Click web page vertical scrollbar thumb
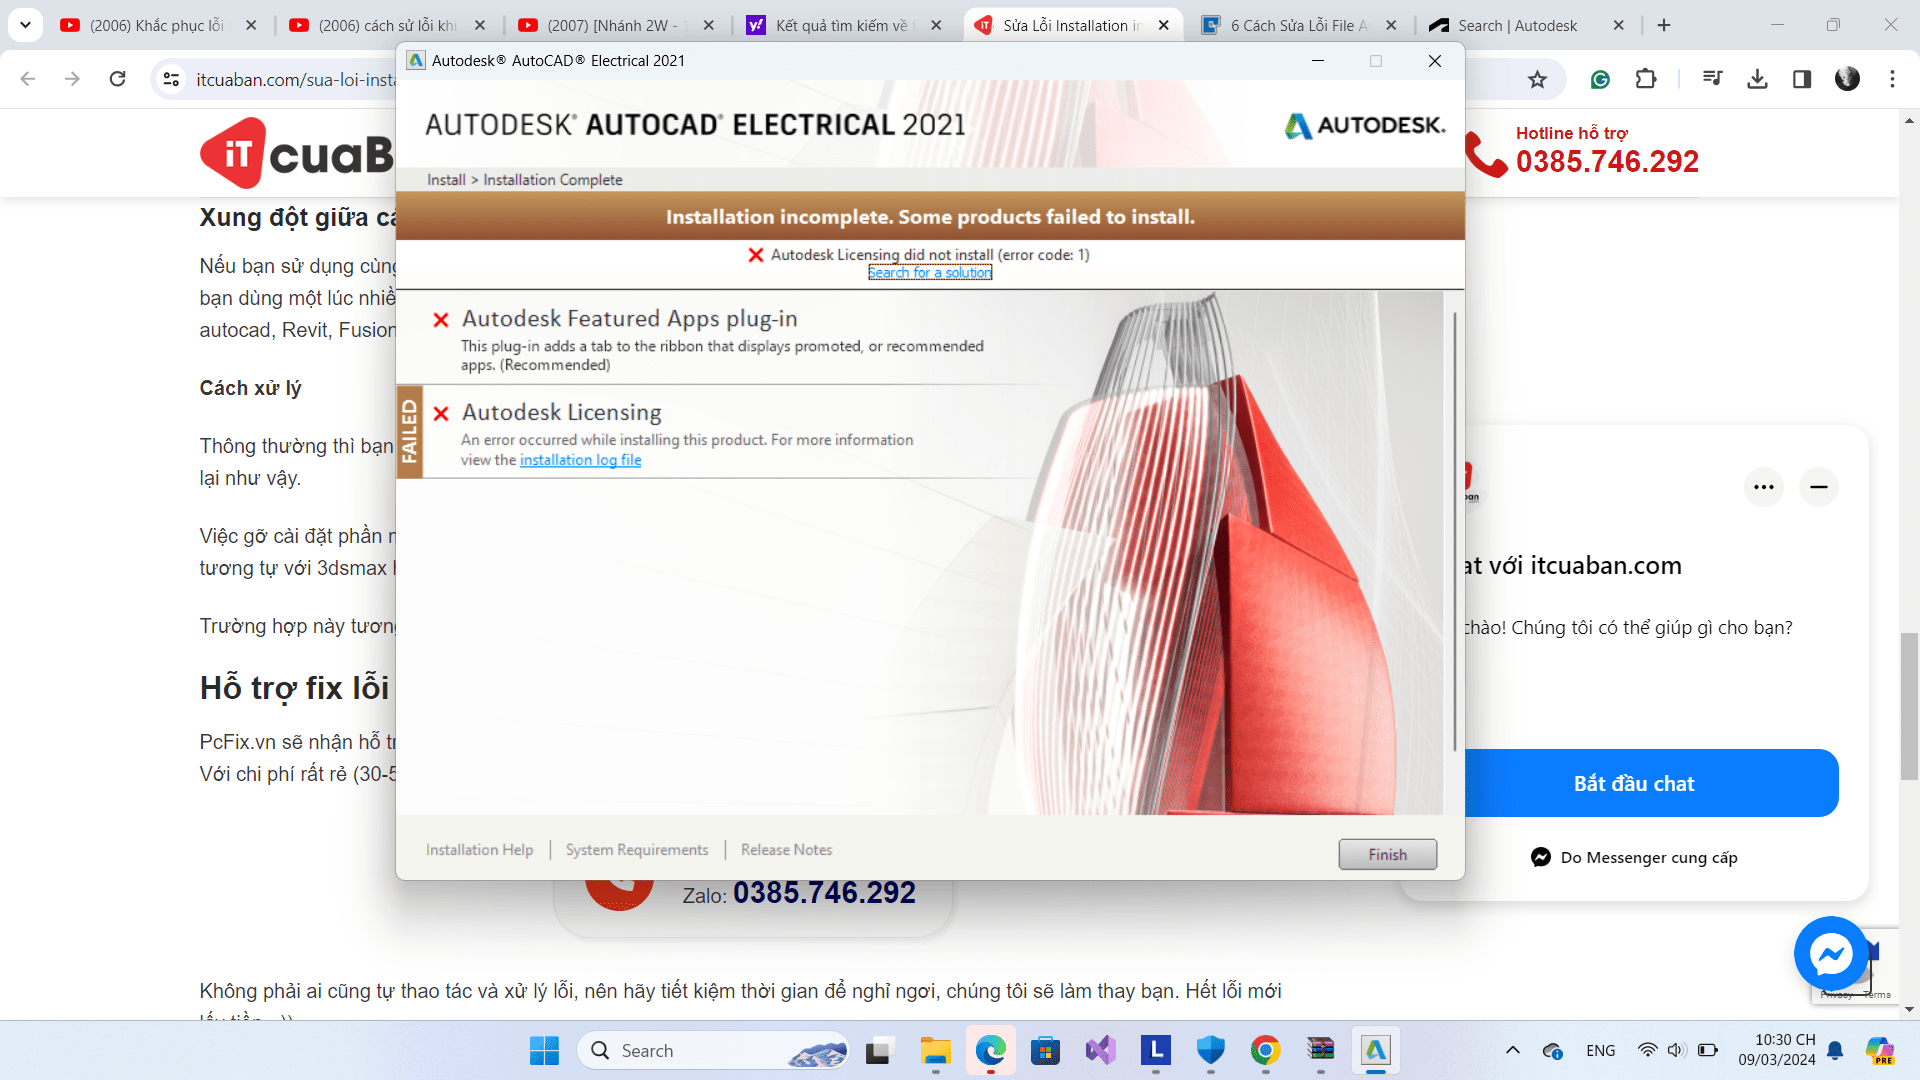The height and width of the screenshot is (1080, 1920). click(x=1910, y=705)
